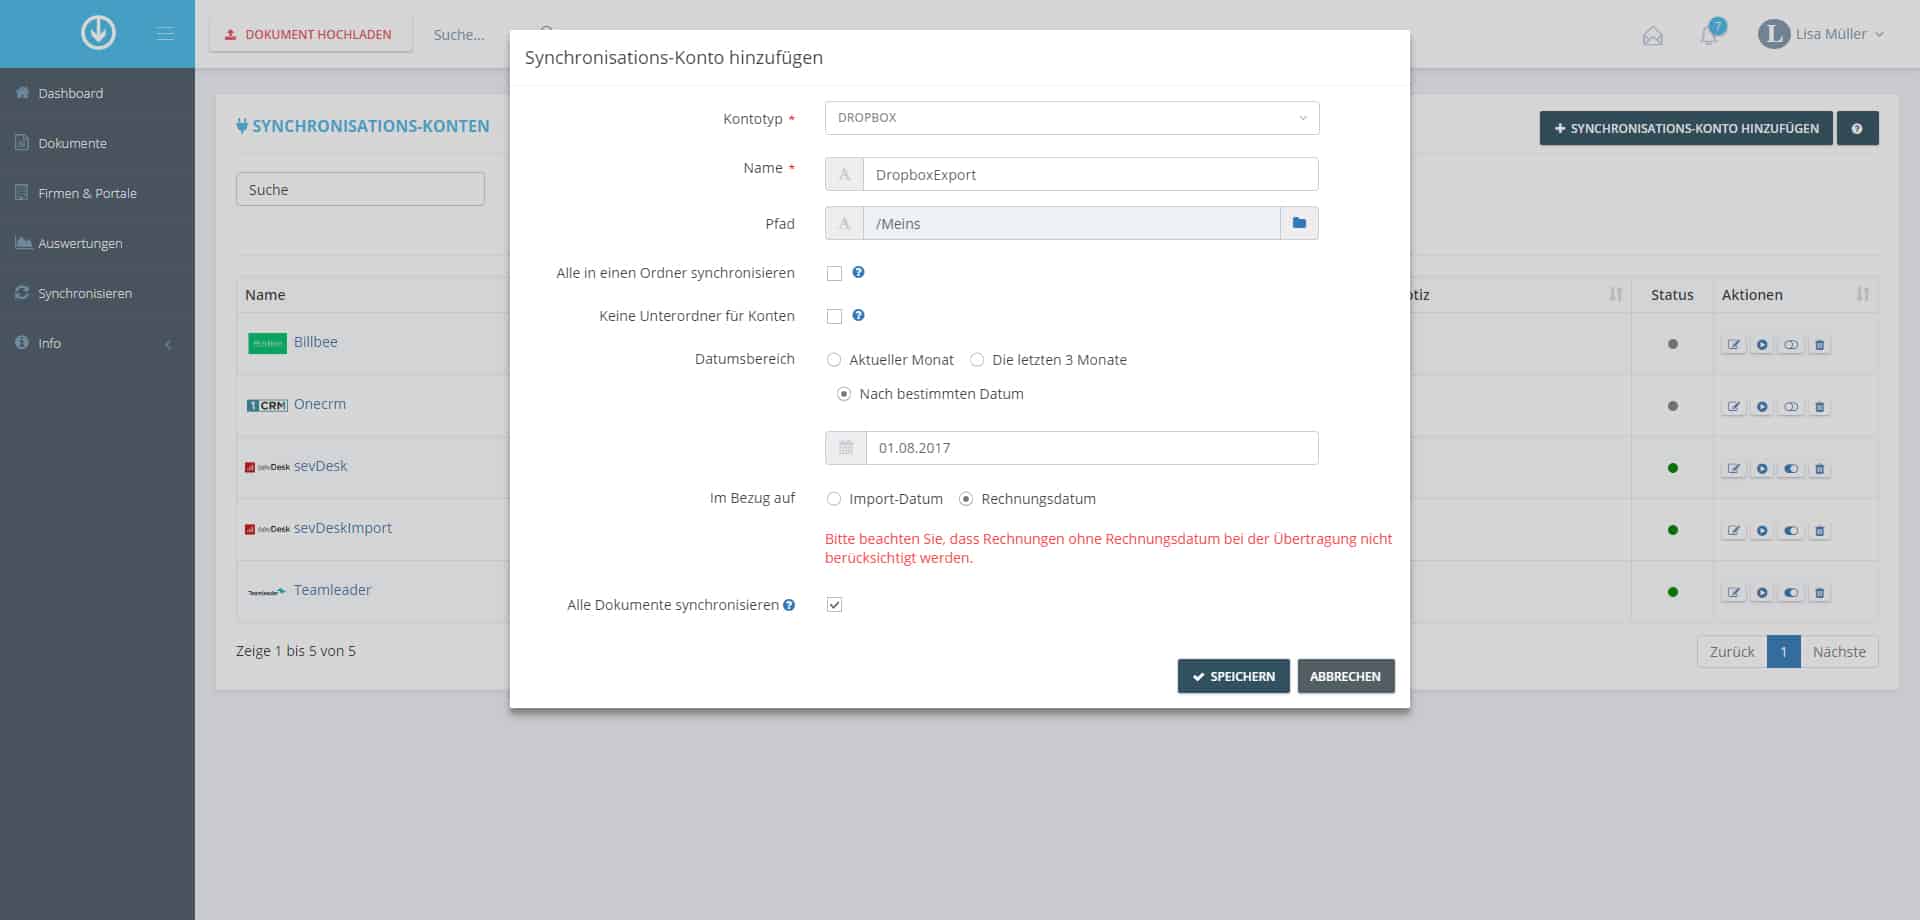
Task: Select Die letzten 3 Monate option
Action: coord(977,360)
